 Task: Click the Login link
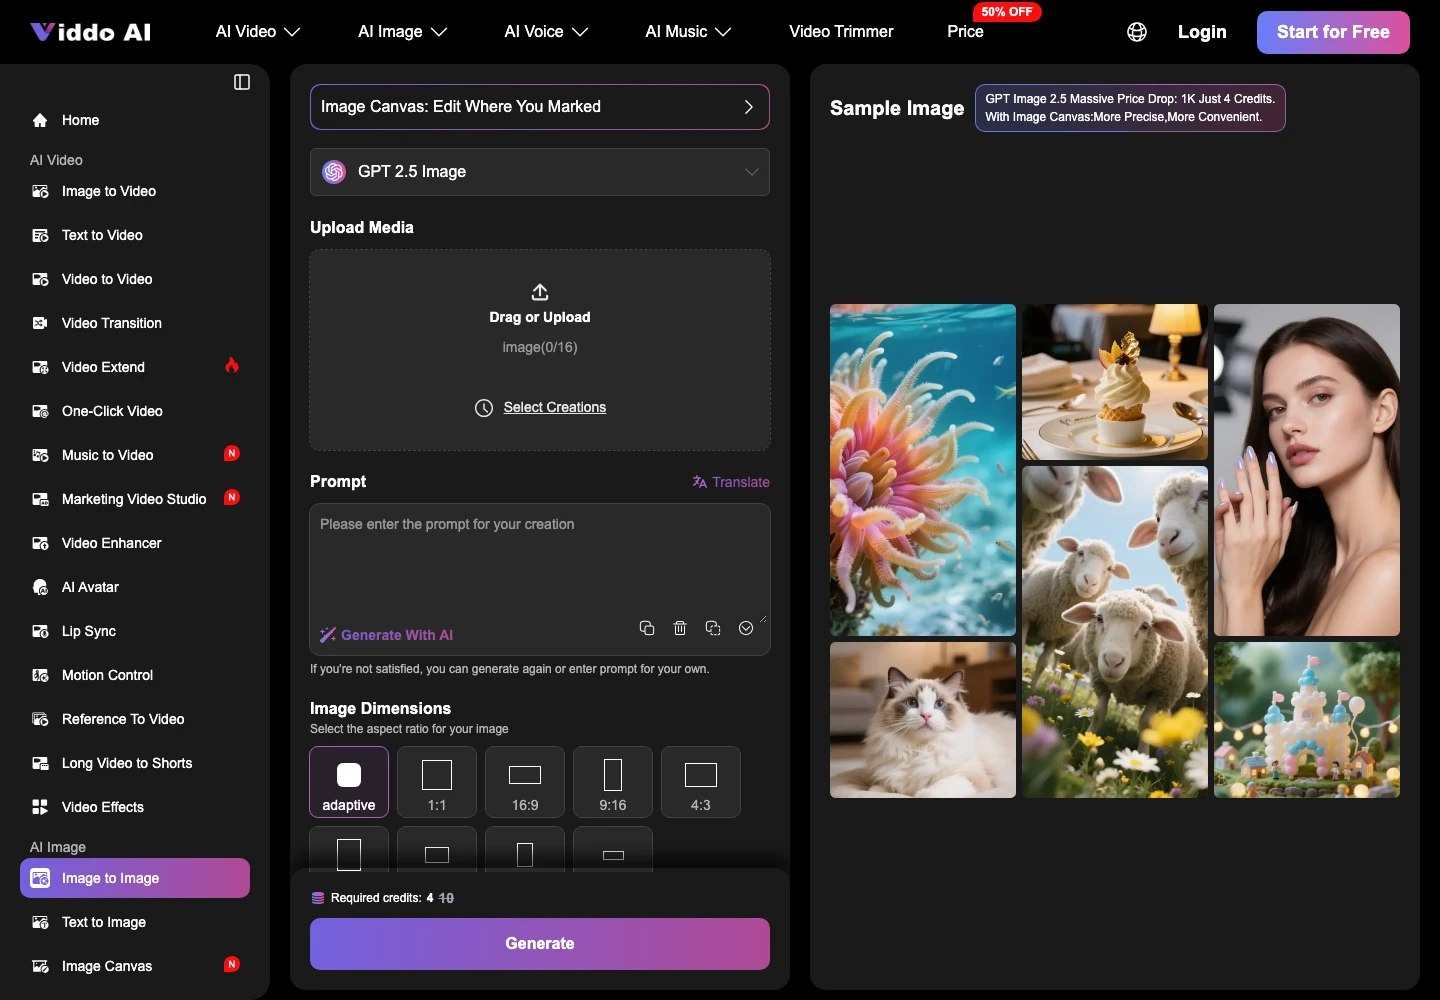click(1202, 32)
